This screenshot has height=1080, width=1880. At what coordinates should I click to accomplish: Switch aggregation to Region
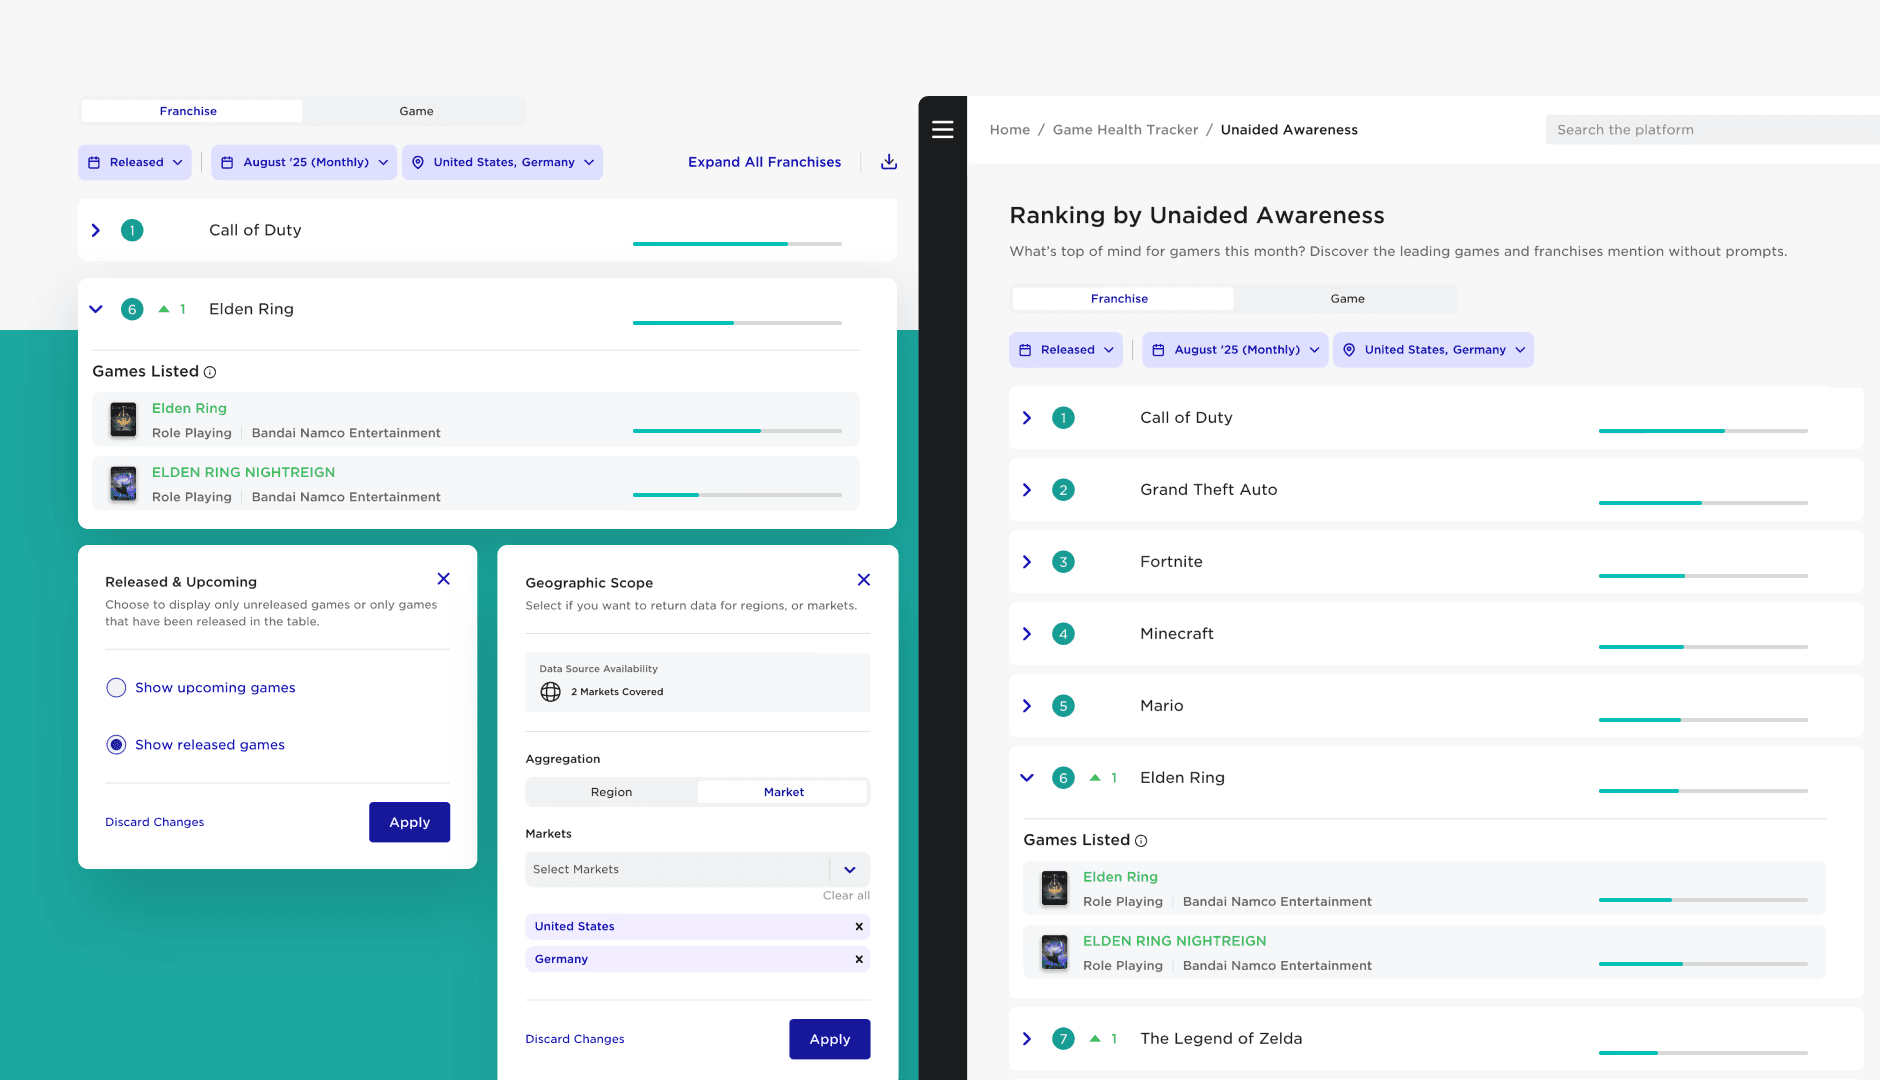[x=611, y=792]
